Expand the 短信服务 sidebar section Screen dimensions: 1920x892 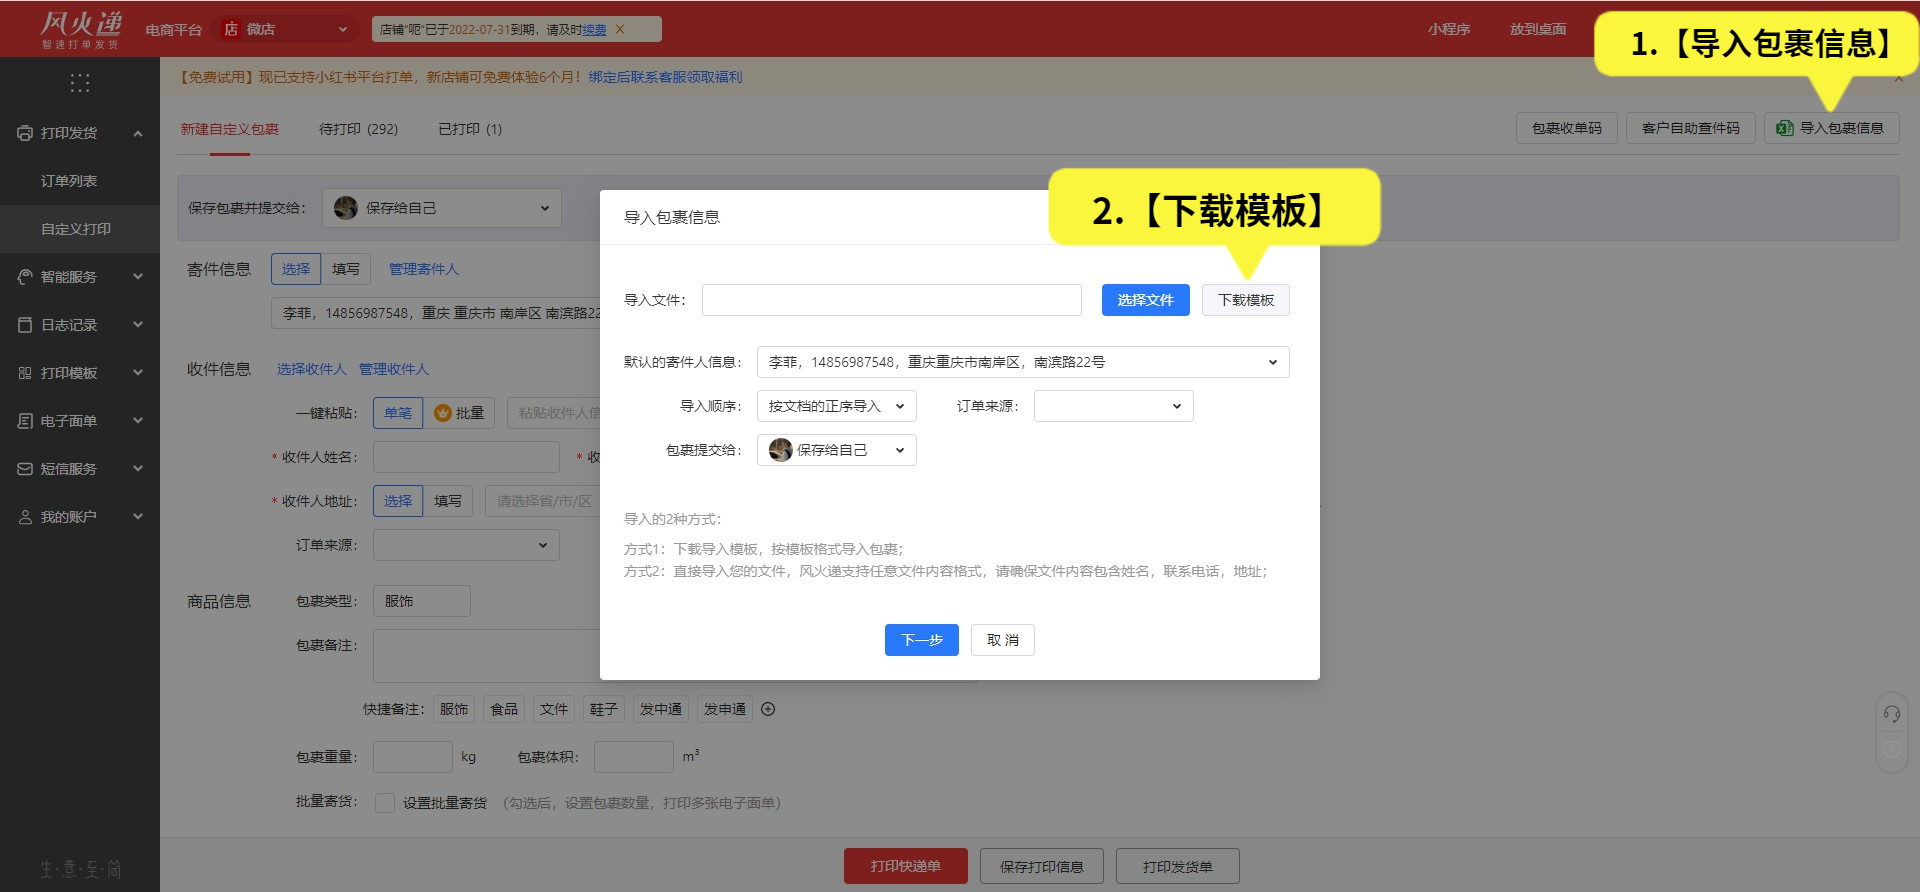coord(138,469)
